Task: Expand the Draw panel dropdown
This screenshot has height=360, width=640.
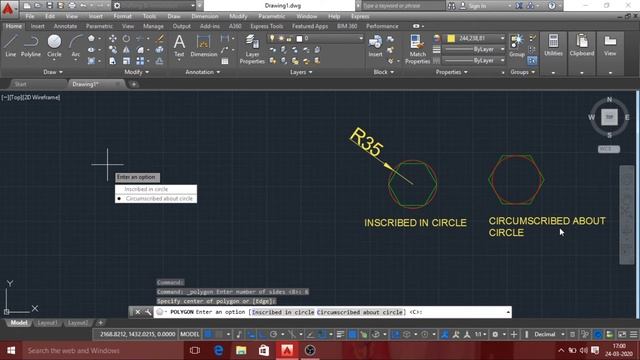Action: (x=53, y=72)
